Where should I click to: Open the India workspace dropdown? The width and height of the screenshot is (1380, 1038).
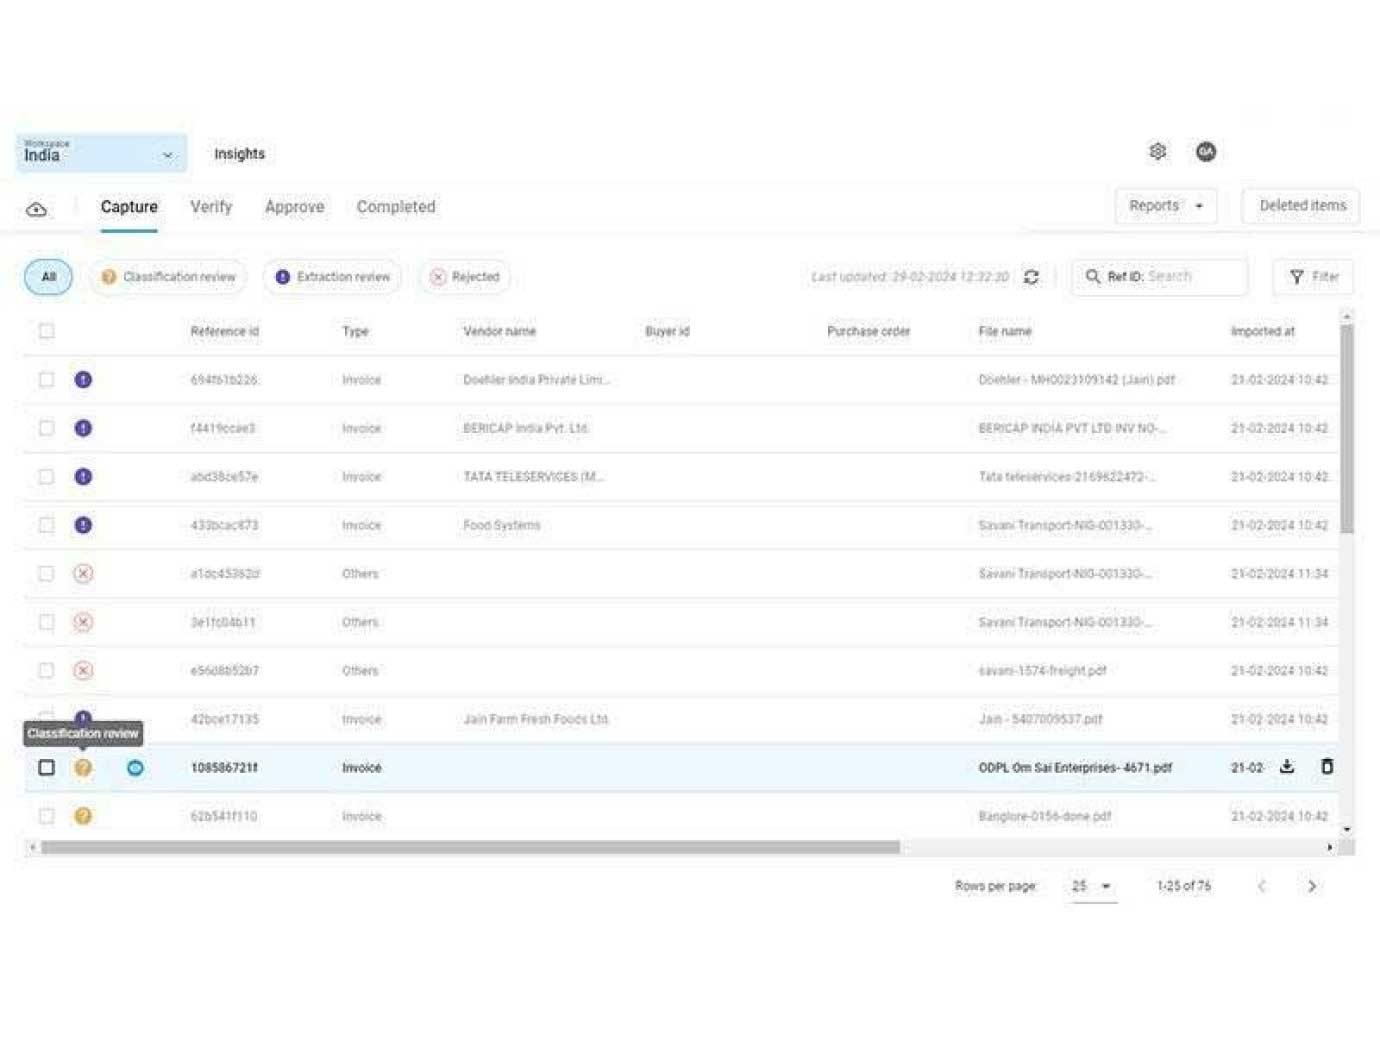[101, 154]
